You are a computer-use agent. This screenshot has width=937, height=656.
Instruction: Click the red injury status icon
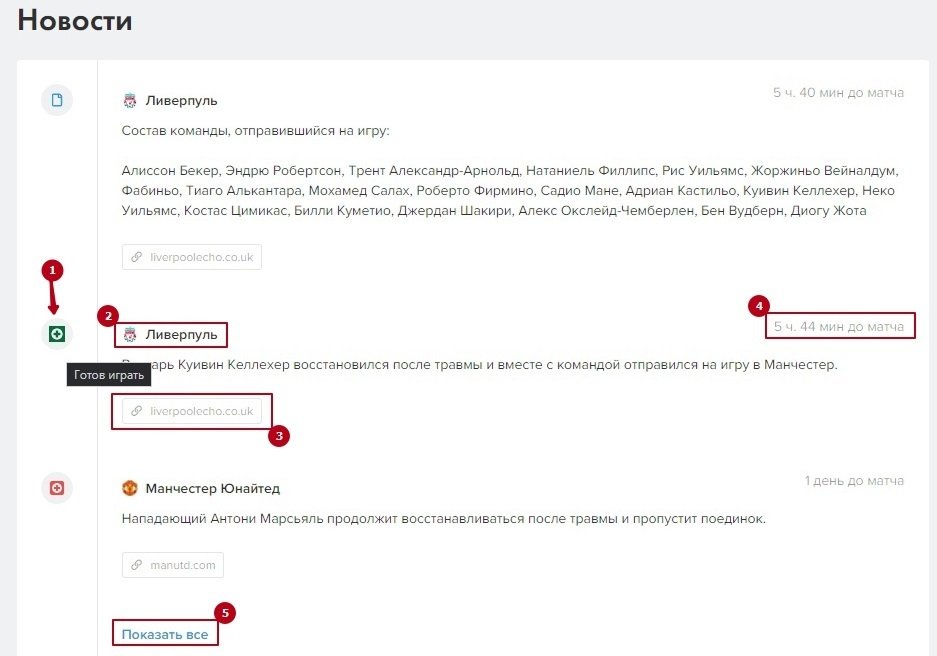(x=56, y=488)
